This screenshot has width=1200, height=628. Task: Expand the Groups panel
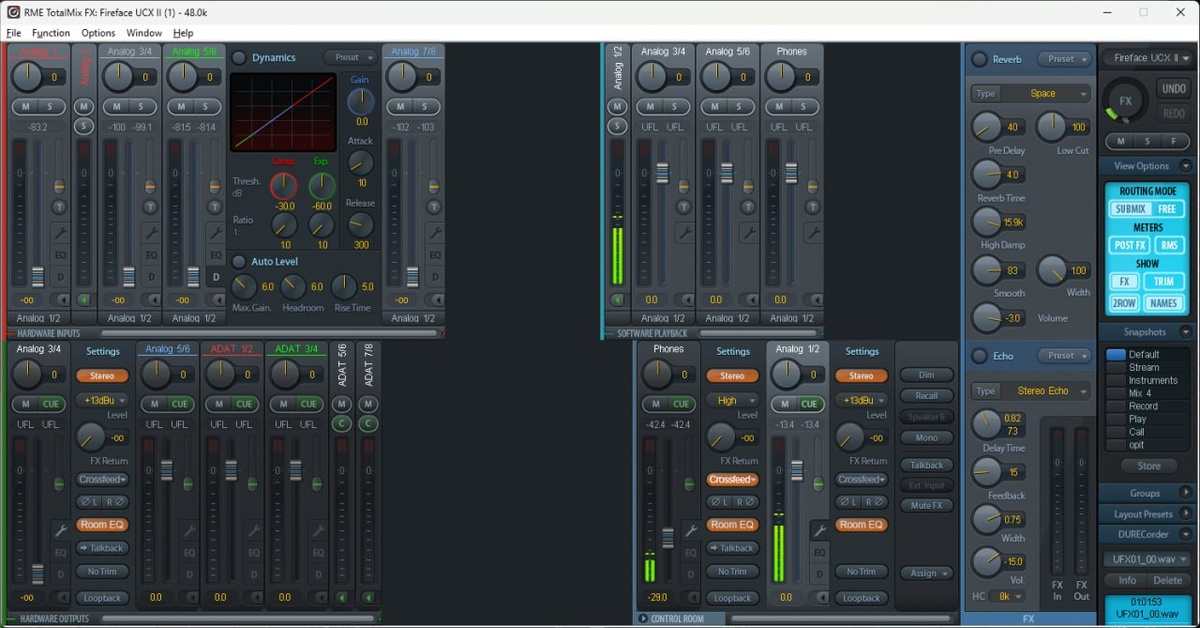click(1186, 493)
